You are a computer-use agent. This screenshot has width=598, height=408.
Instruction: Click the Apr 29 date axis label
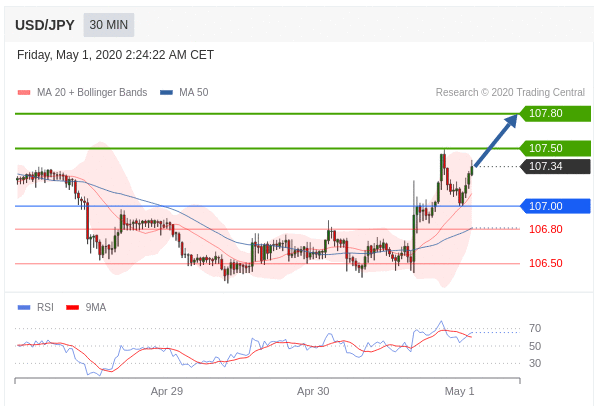pos(167,391)
